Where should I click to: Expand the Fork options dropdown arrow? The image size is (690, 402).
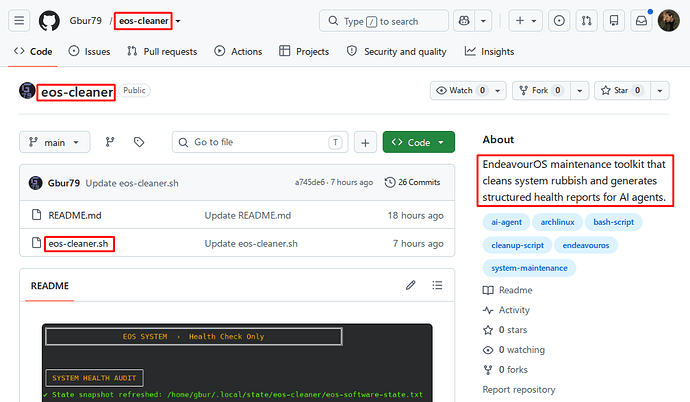pyautogui.click(x=580, y=91)
